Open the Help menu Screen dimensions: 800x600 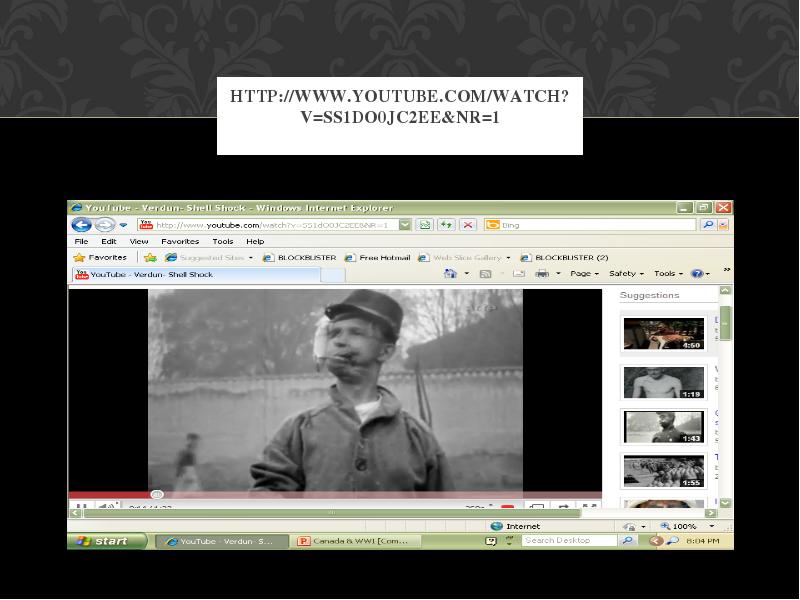[x=255, y=241]
